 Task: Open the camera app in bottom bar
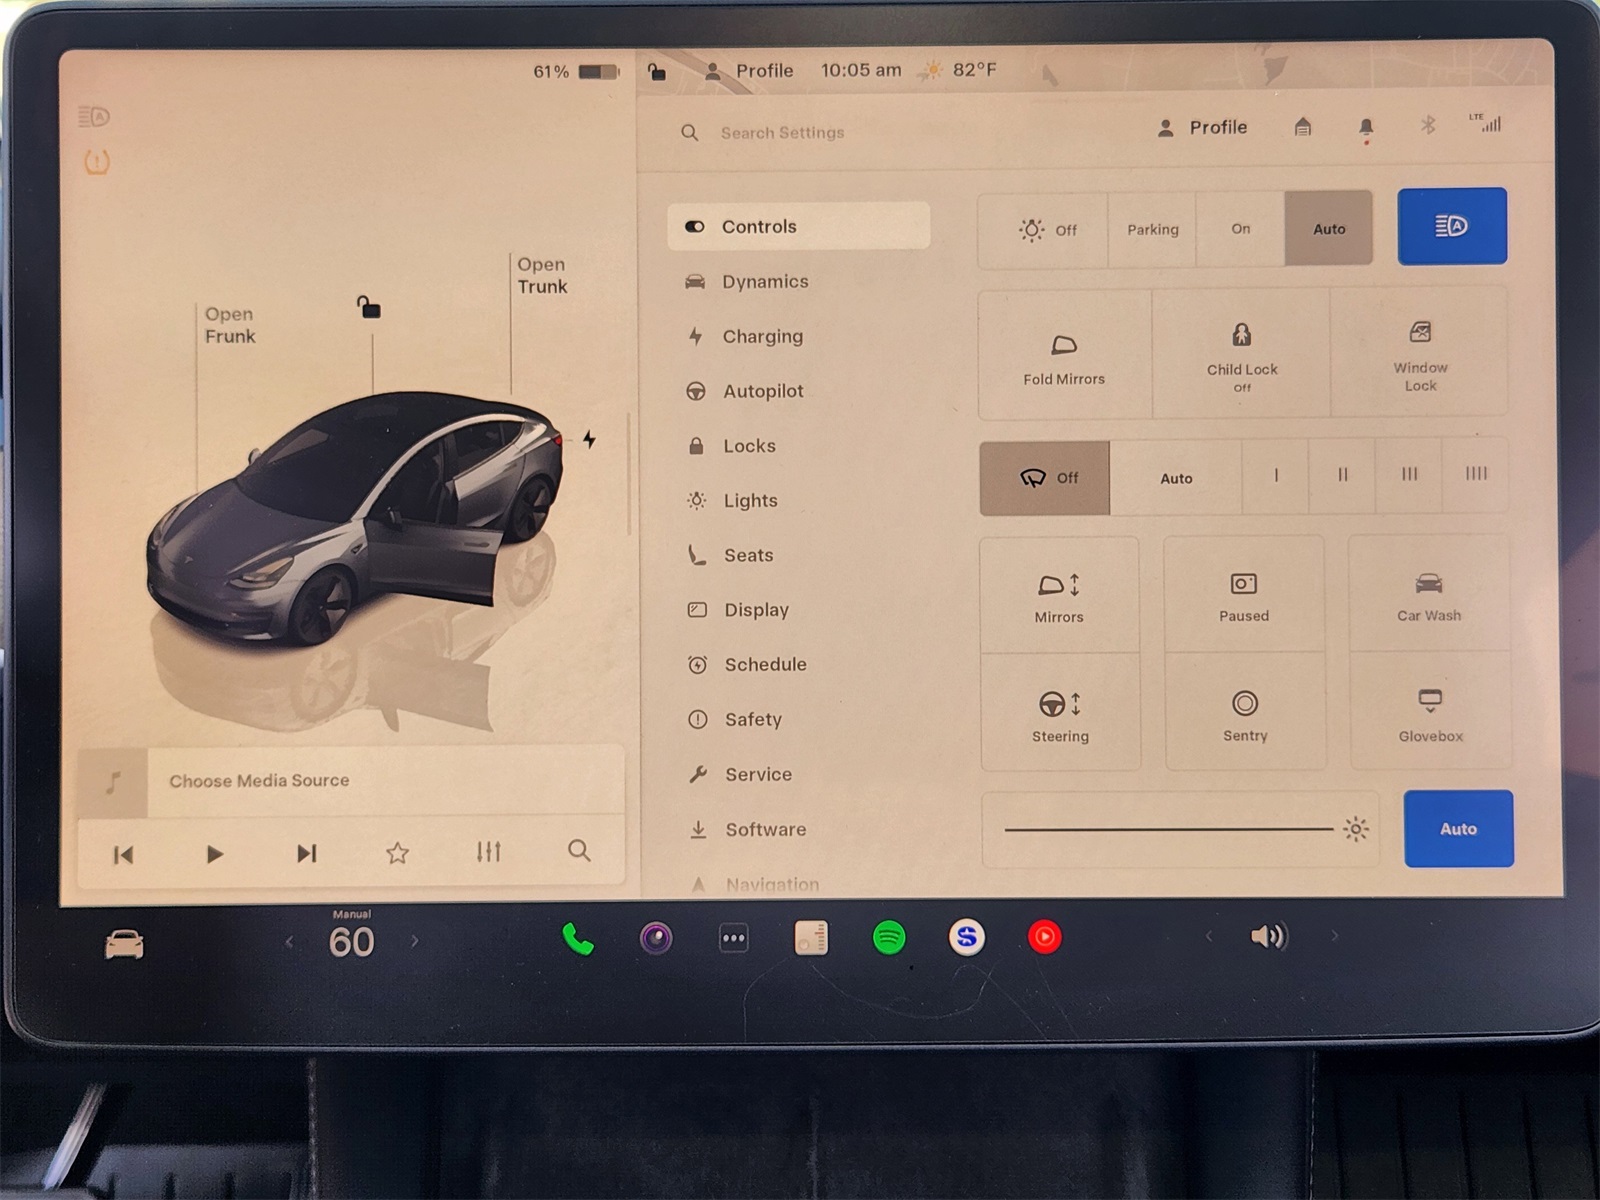coord(656,938)
